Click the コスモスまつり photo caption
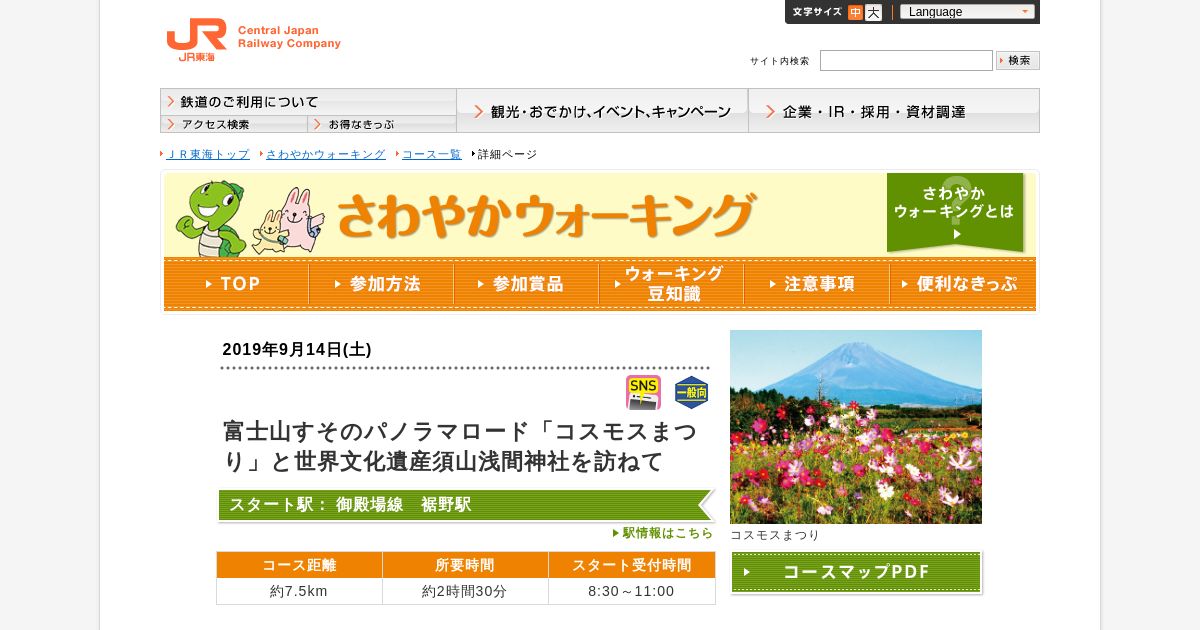The height and width of the screenshot is (630, 1200). click(x=775, y=535)
